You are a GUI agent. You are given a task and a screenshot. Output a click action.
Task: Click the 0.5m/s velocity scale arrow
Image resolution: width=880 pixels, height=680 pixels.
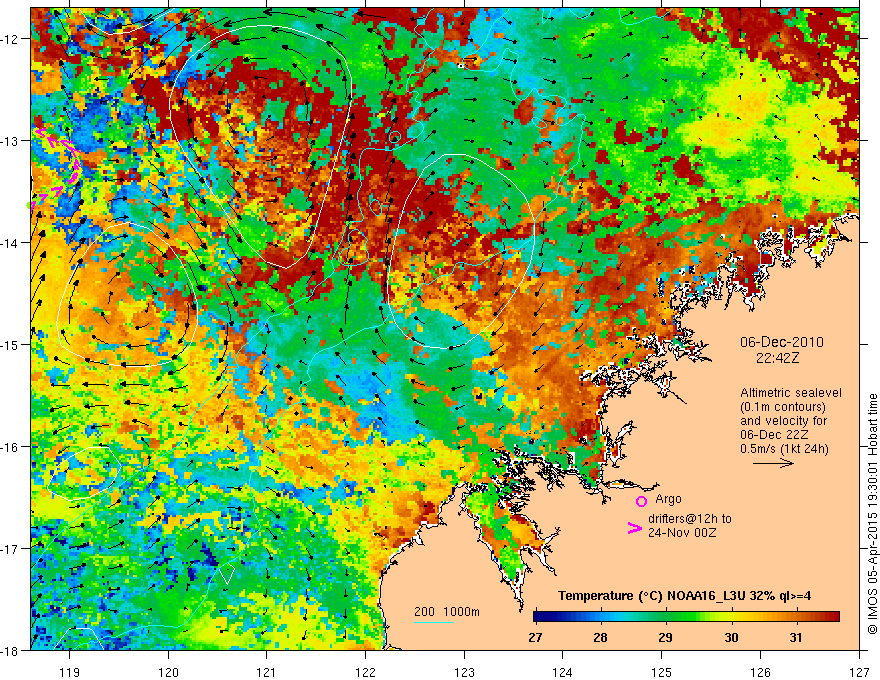(x=773, y=463)
